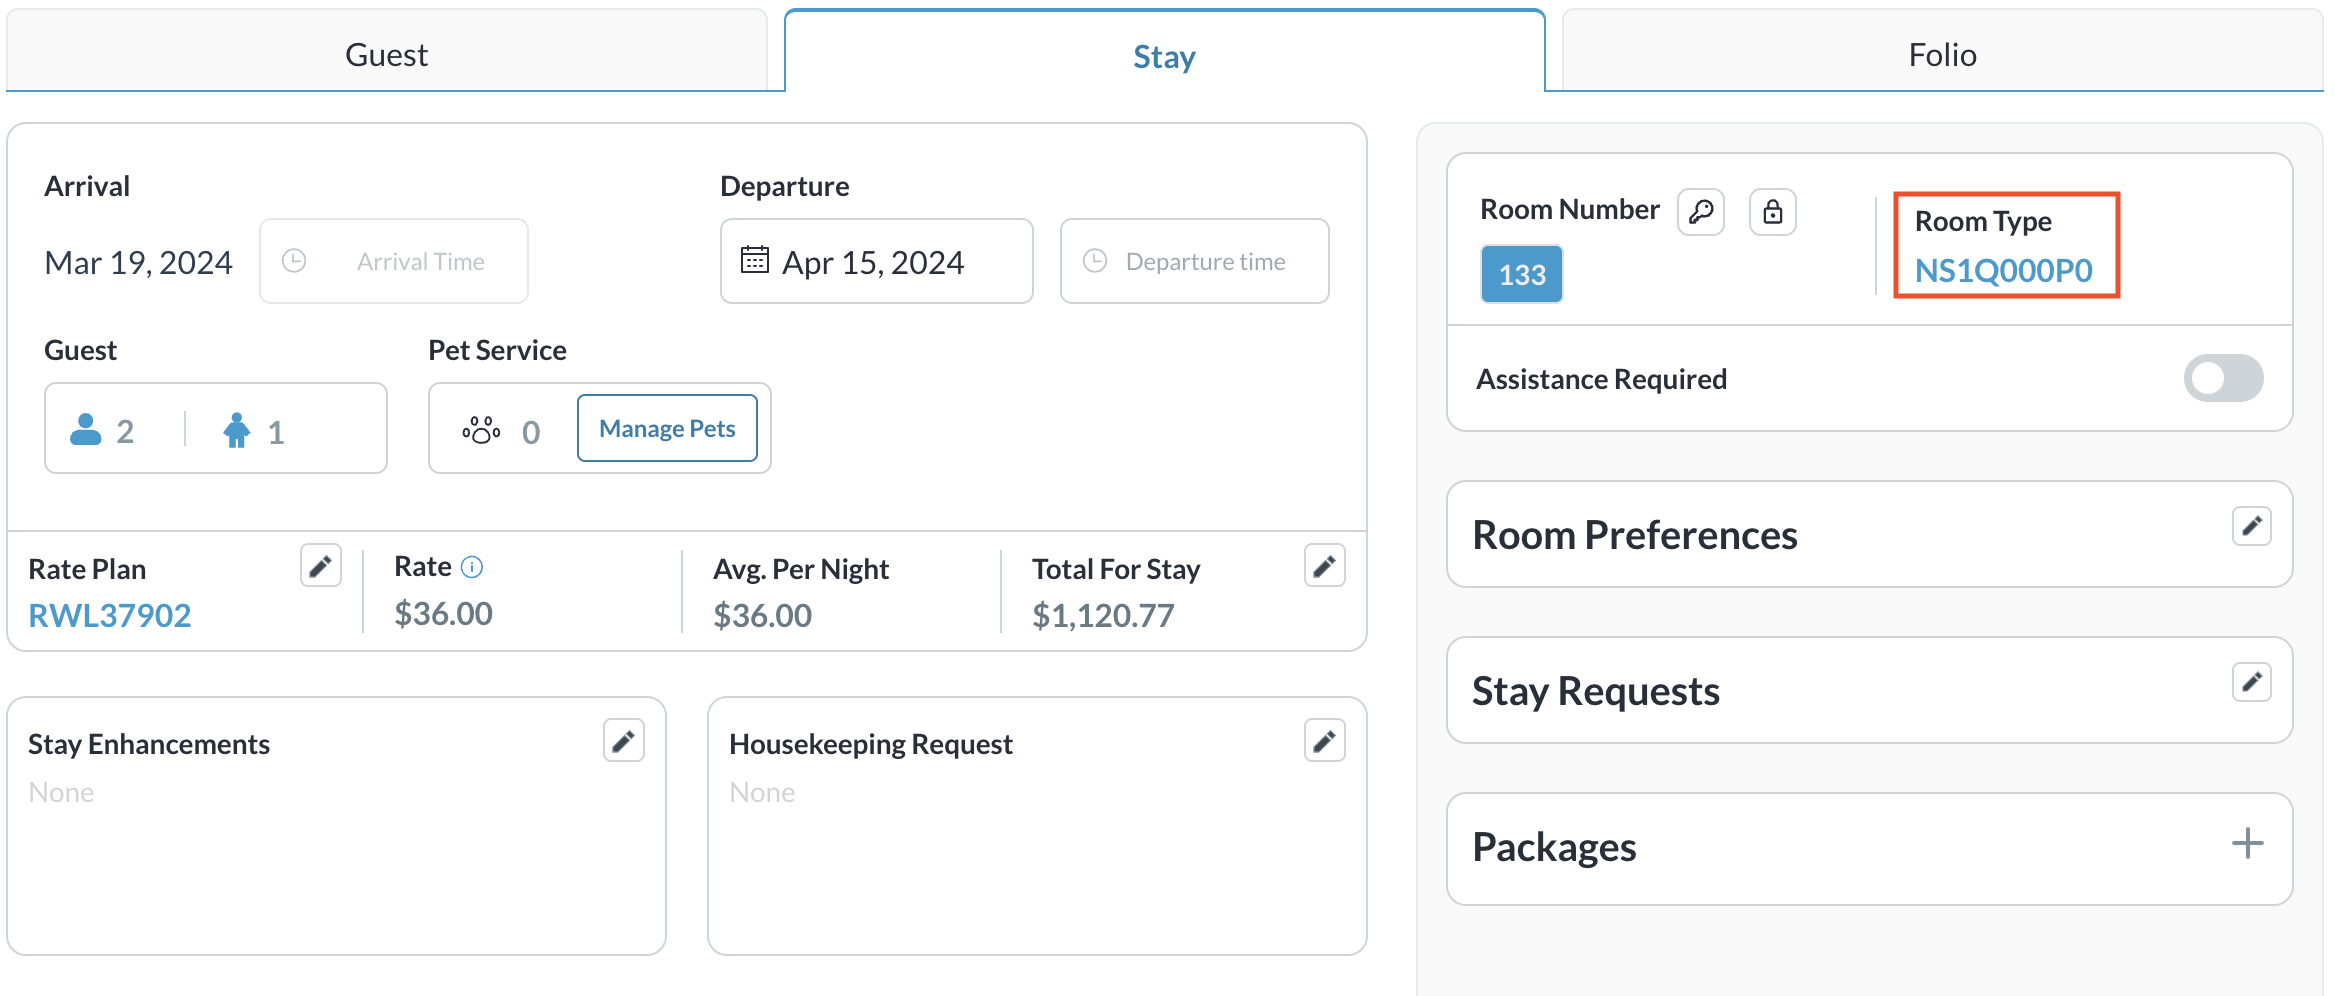Click the Manage Pets button
The image size is (2334, 996).
[x=667, y=429]
